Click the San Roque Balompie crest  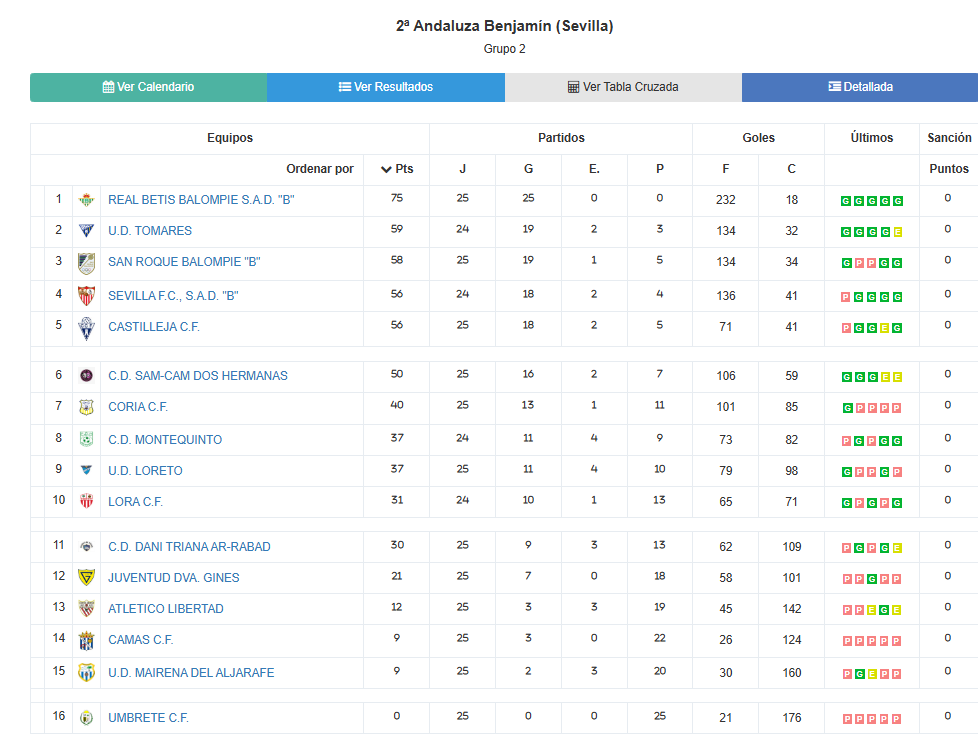pos(86,263)
